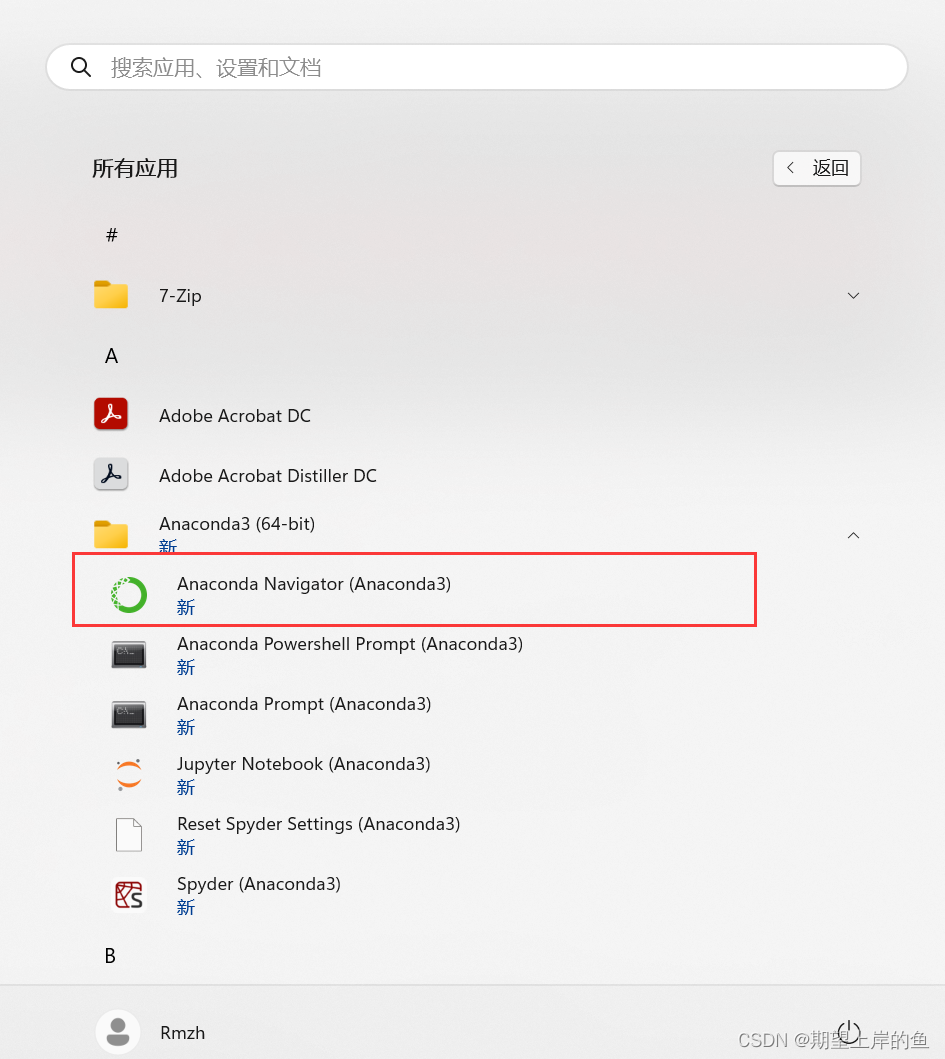The image size is (945, 1059).
Task: Click the search apps input field
Action: pos(477,67)
